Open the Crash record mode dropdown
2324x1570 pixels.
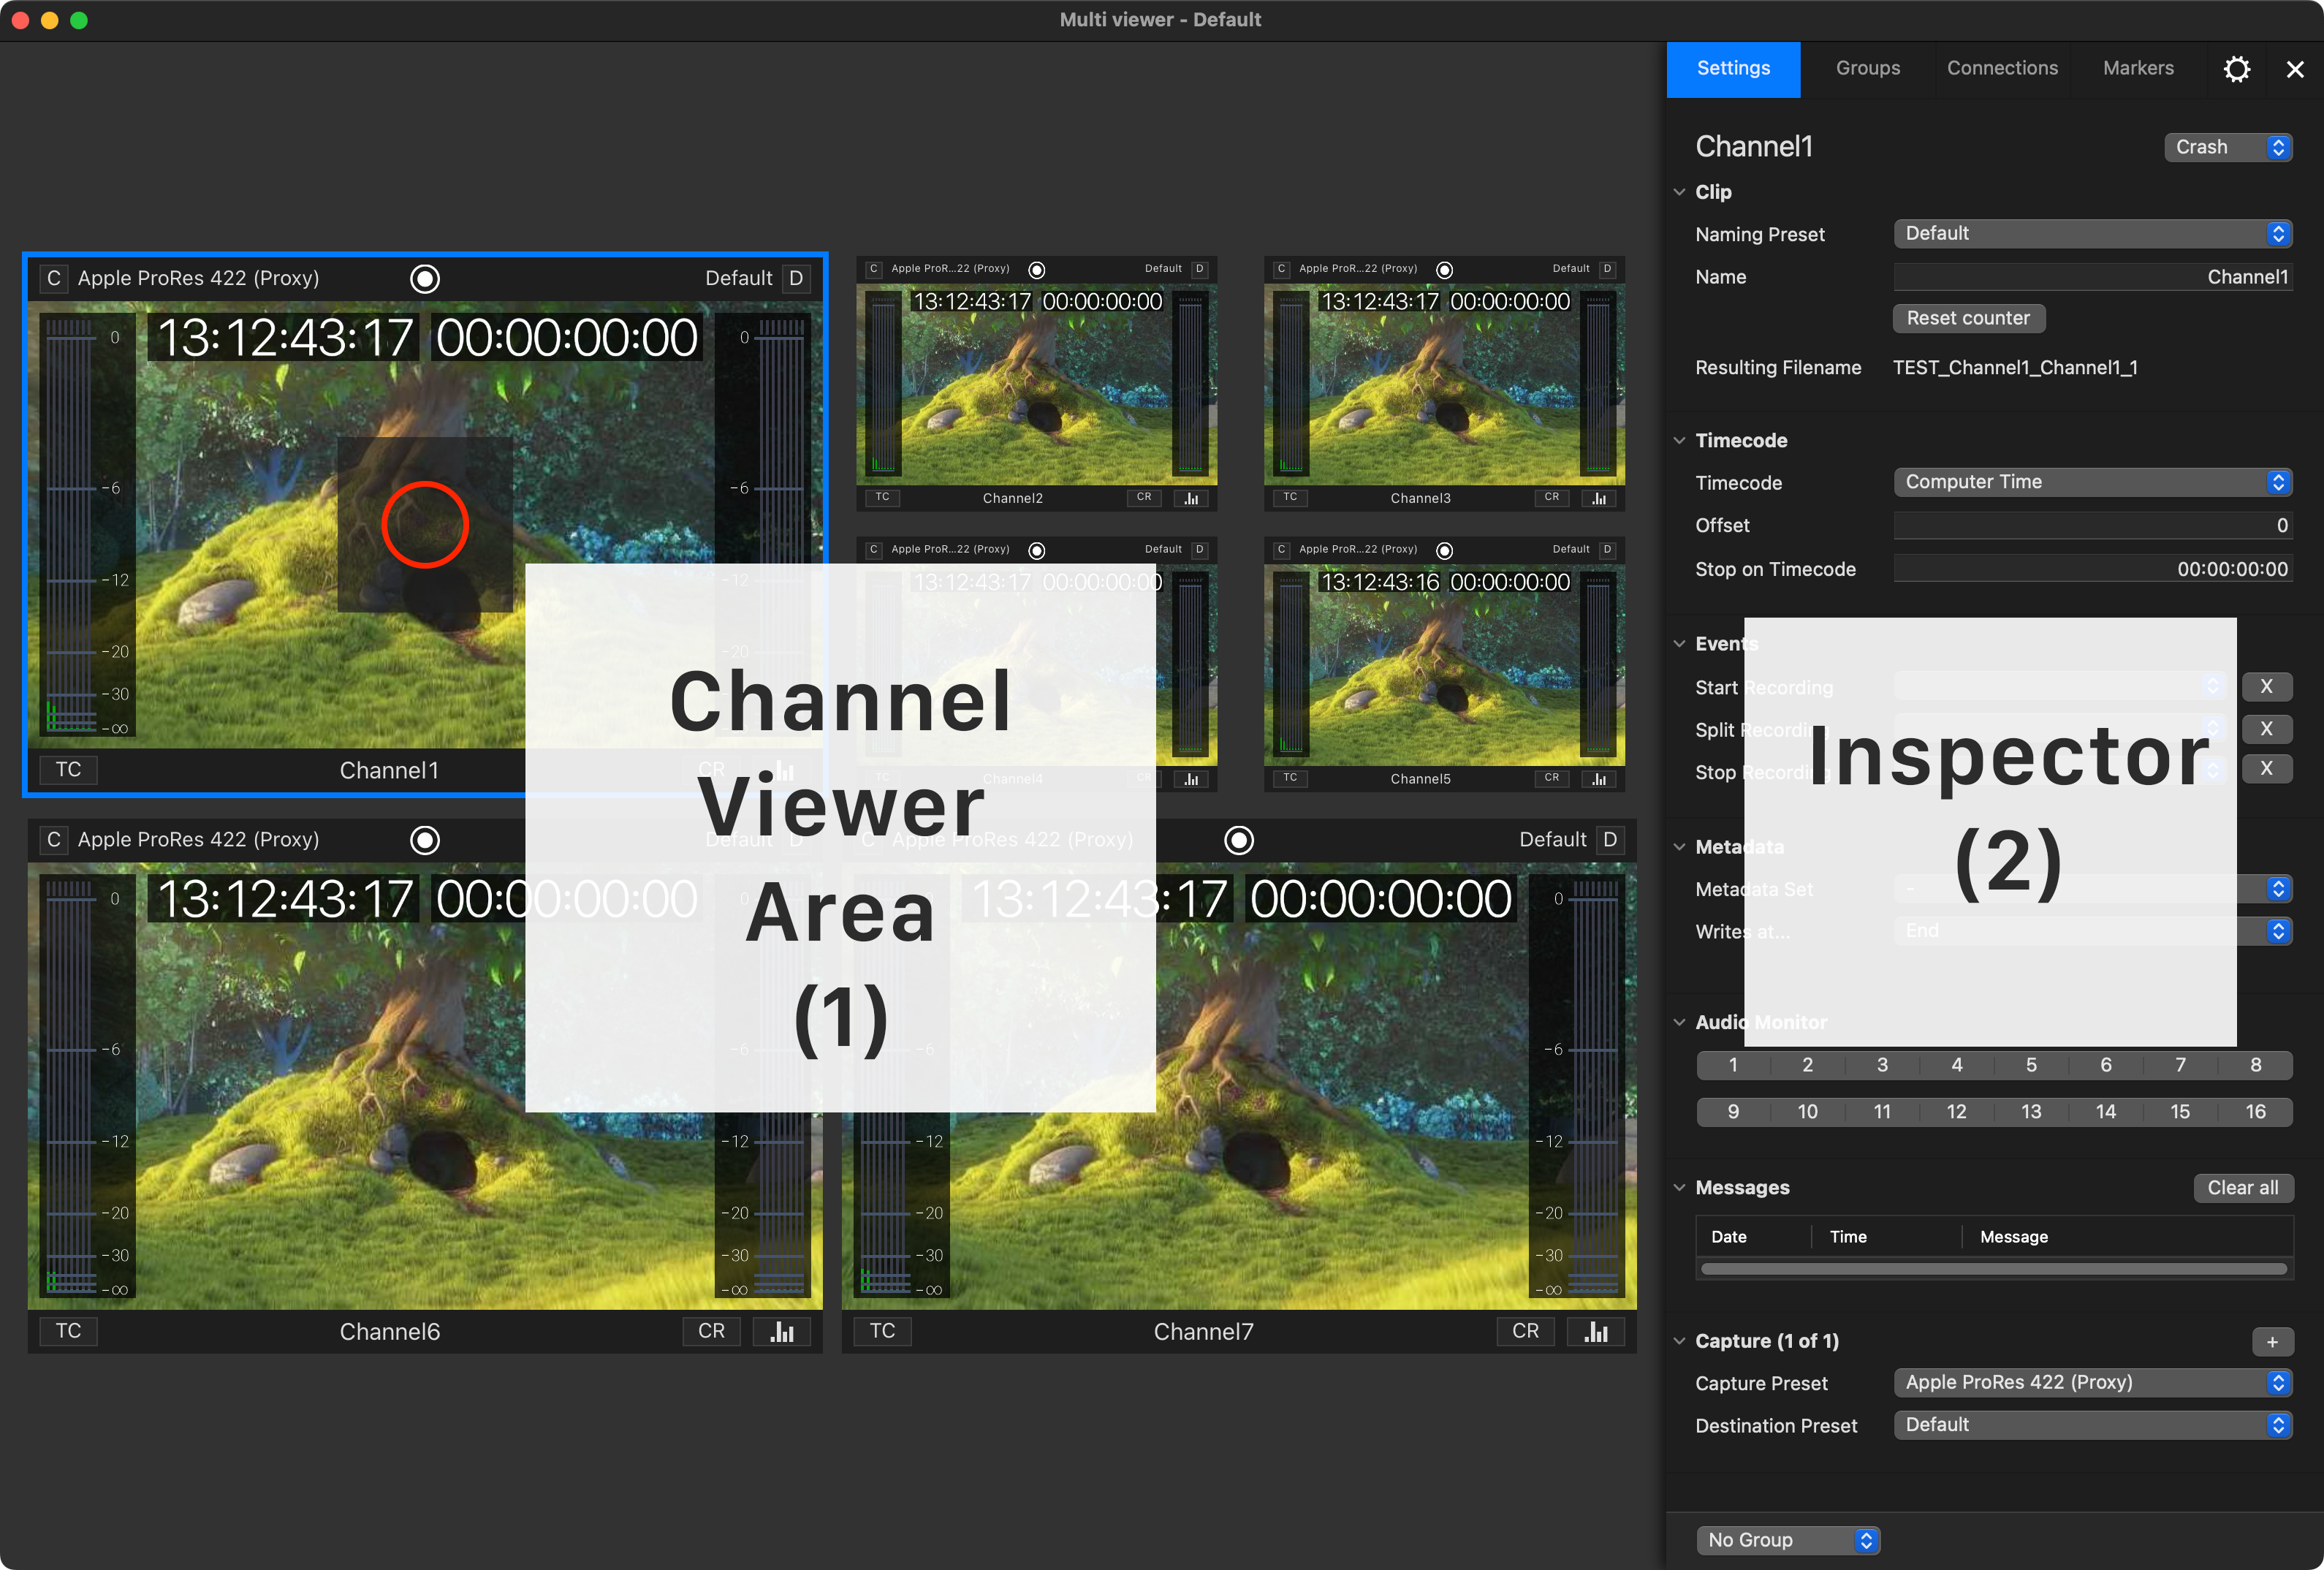[2228, 147]
